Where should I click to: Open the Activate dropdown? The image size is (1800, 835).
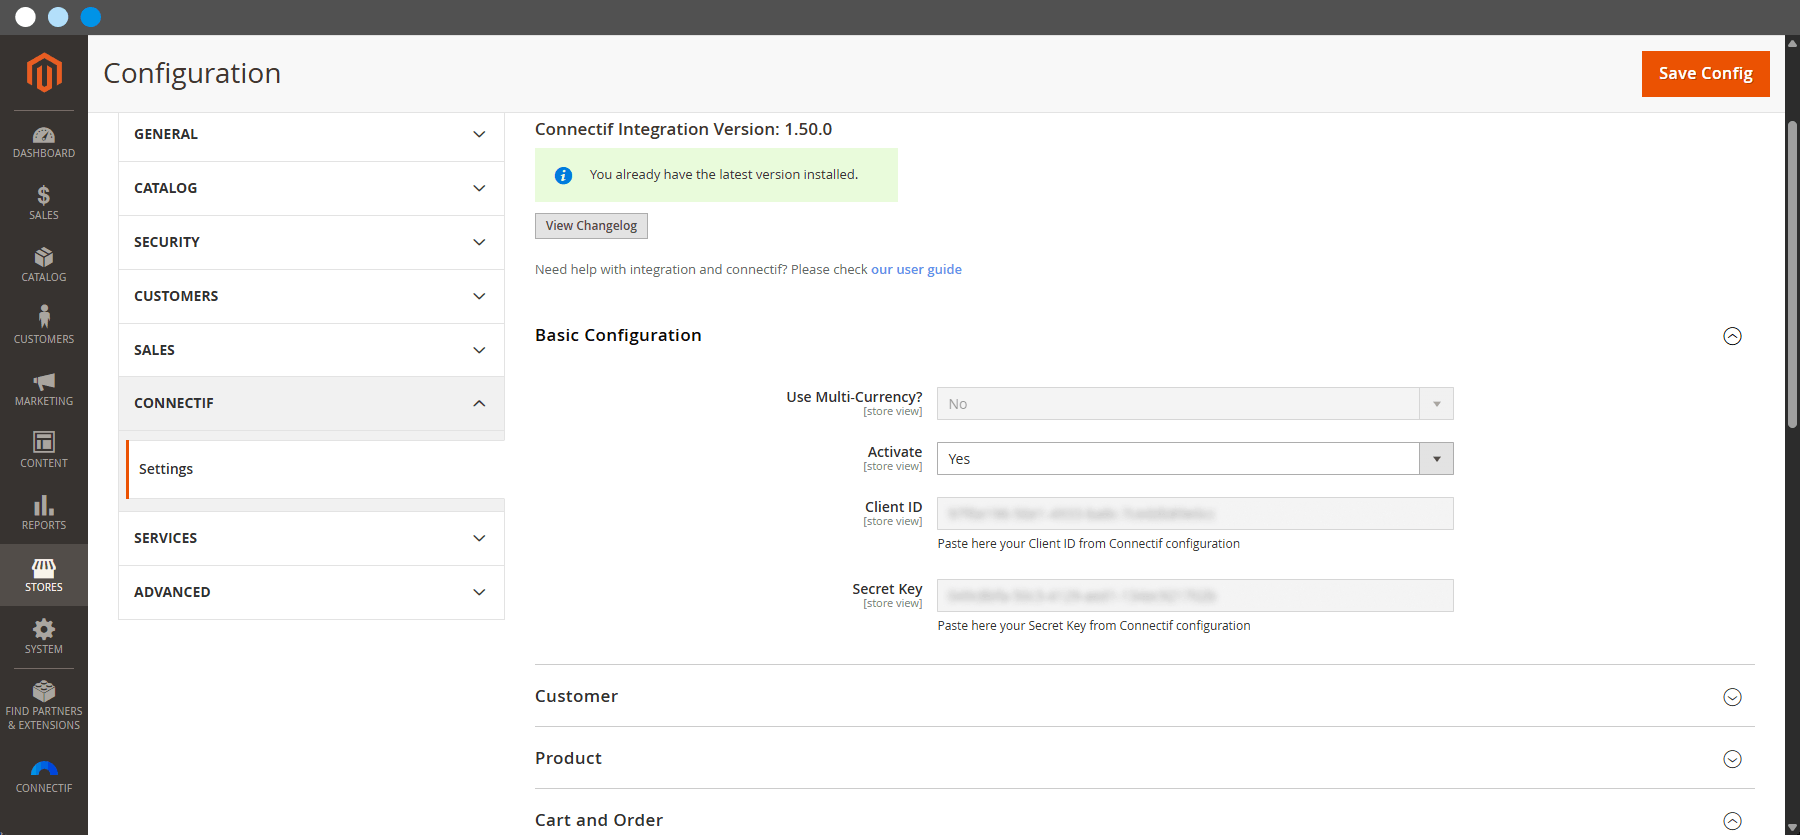[1195, 459]
